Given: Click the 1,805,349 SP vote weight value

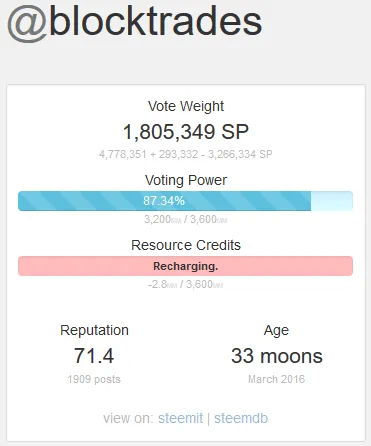Looking at the screenshot, I should [186, 132].
